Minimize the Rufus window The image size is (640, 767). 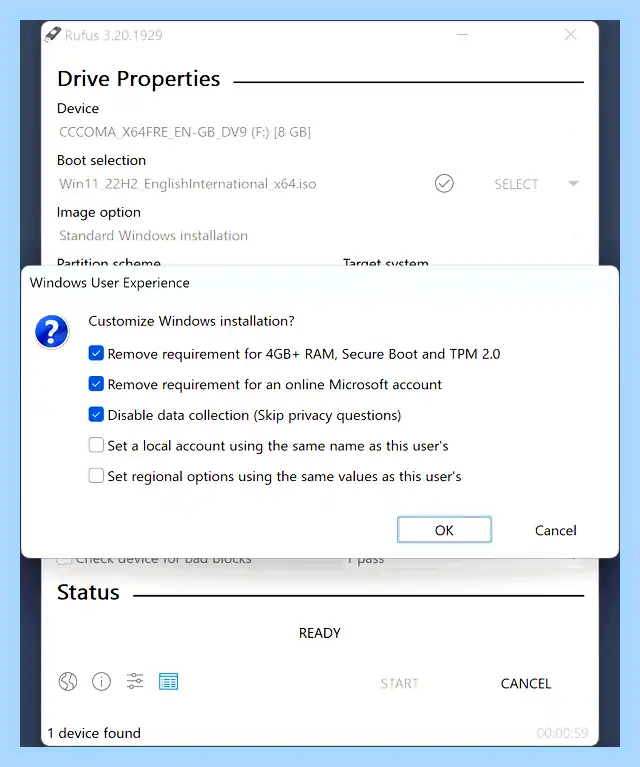[x=462, y=35]
